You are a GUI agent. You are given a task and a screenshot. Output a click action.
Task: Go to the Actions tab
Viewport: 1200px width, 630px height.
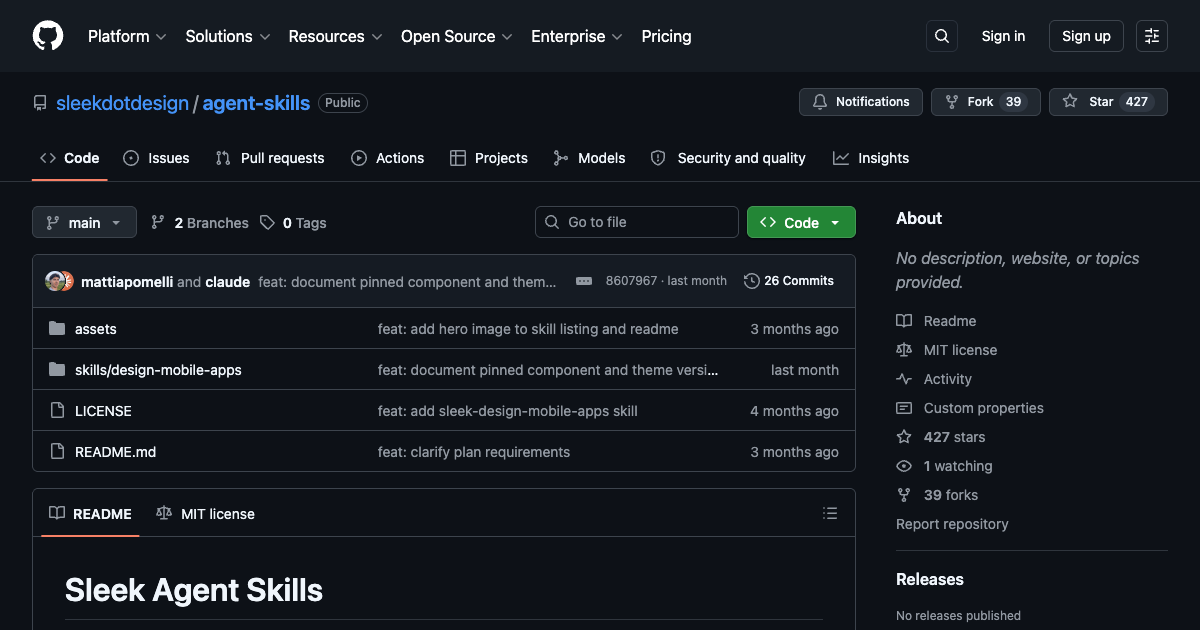coord(388,158)
